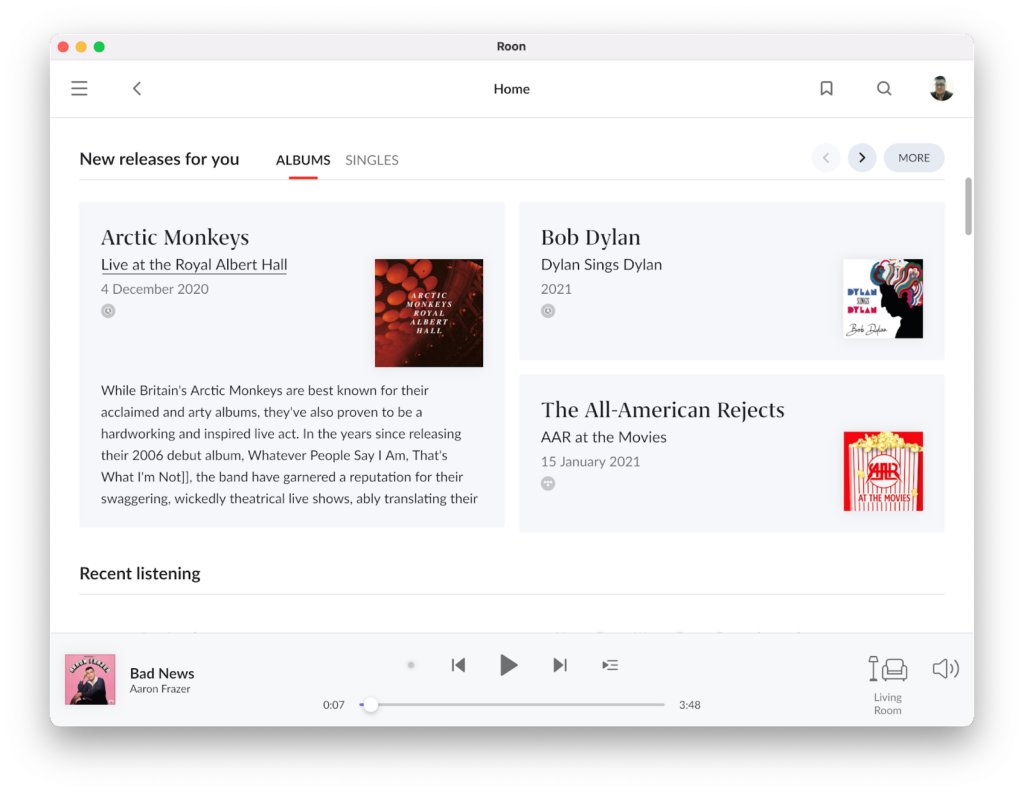Switch to the SINGLES tab
Image resolution: width=1024 pixels, height=793 pixels.
coord(372,160)
